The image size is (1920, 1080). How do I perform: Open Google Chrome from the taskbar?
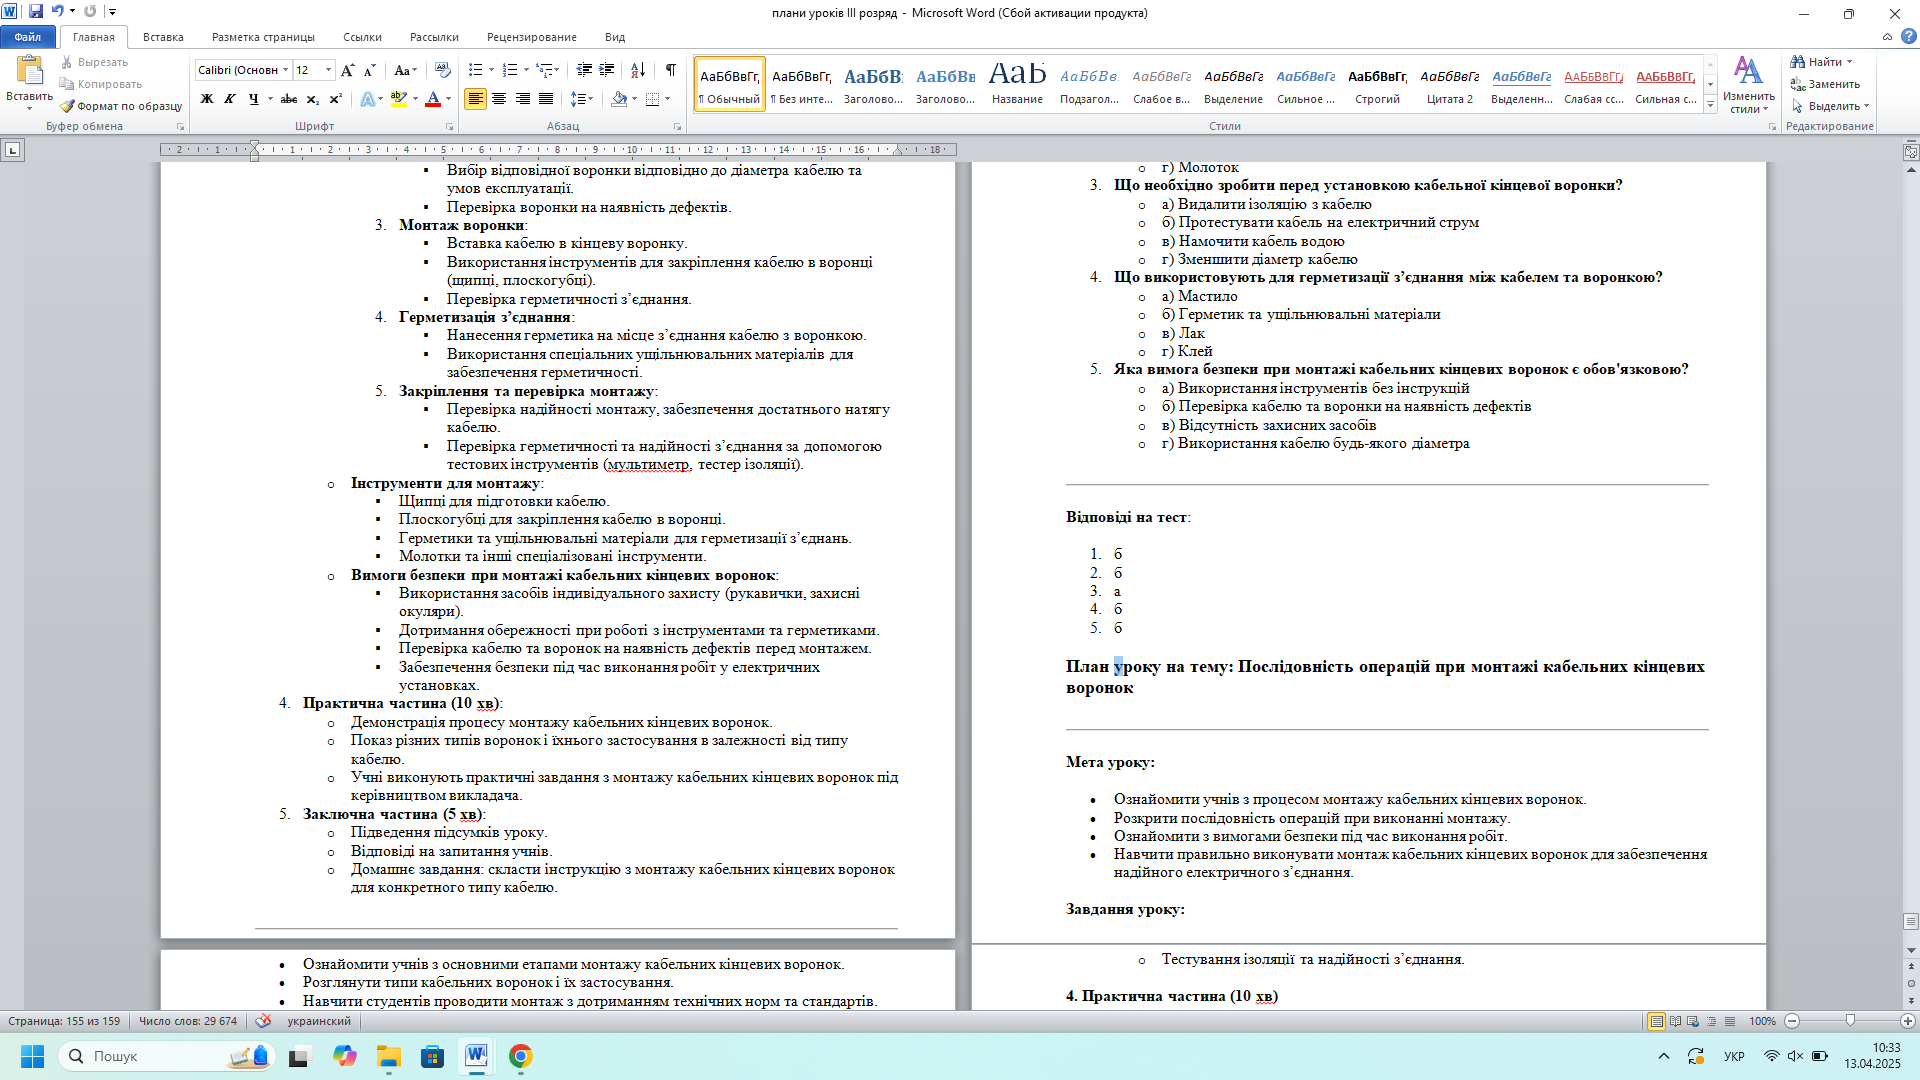coord(520,1056)
